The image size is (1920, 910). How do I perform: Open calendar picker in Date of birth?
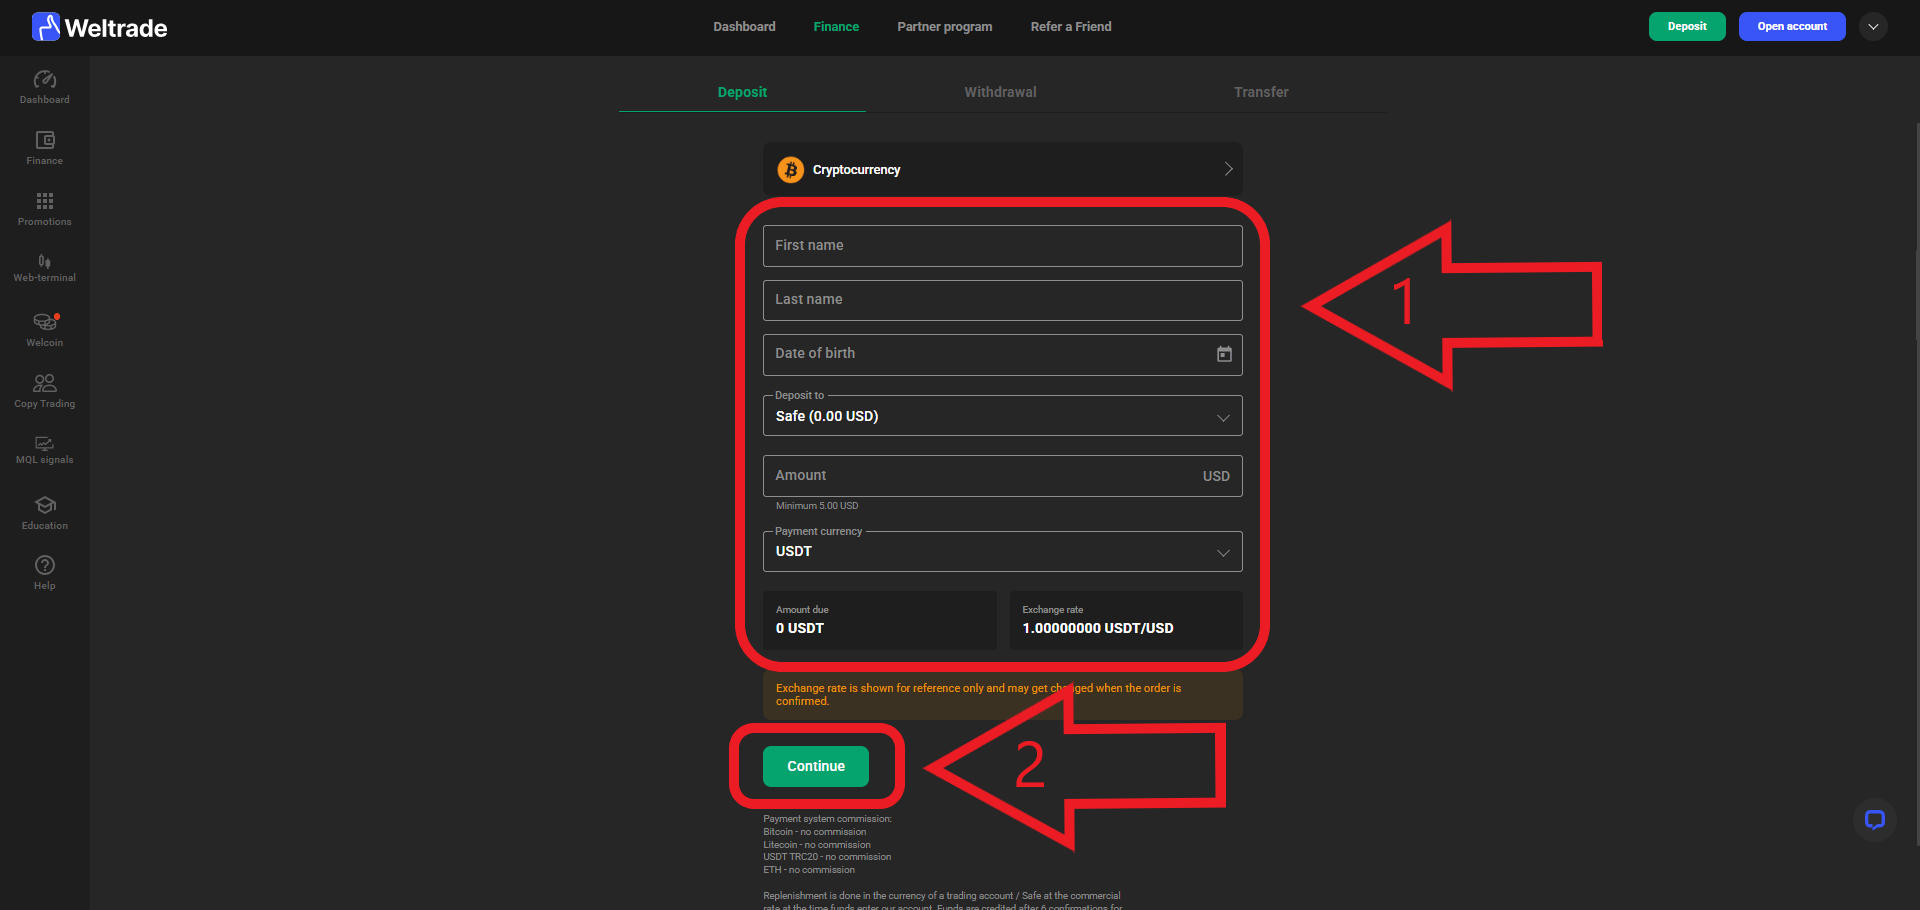click(x=1224, y=354)
